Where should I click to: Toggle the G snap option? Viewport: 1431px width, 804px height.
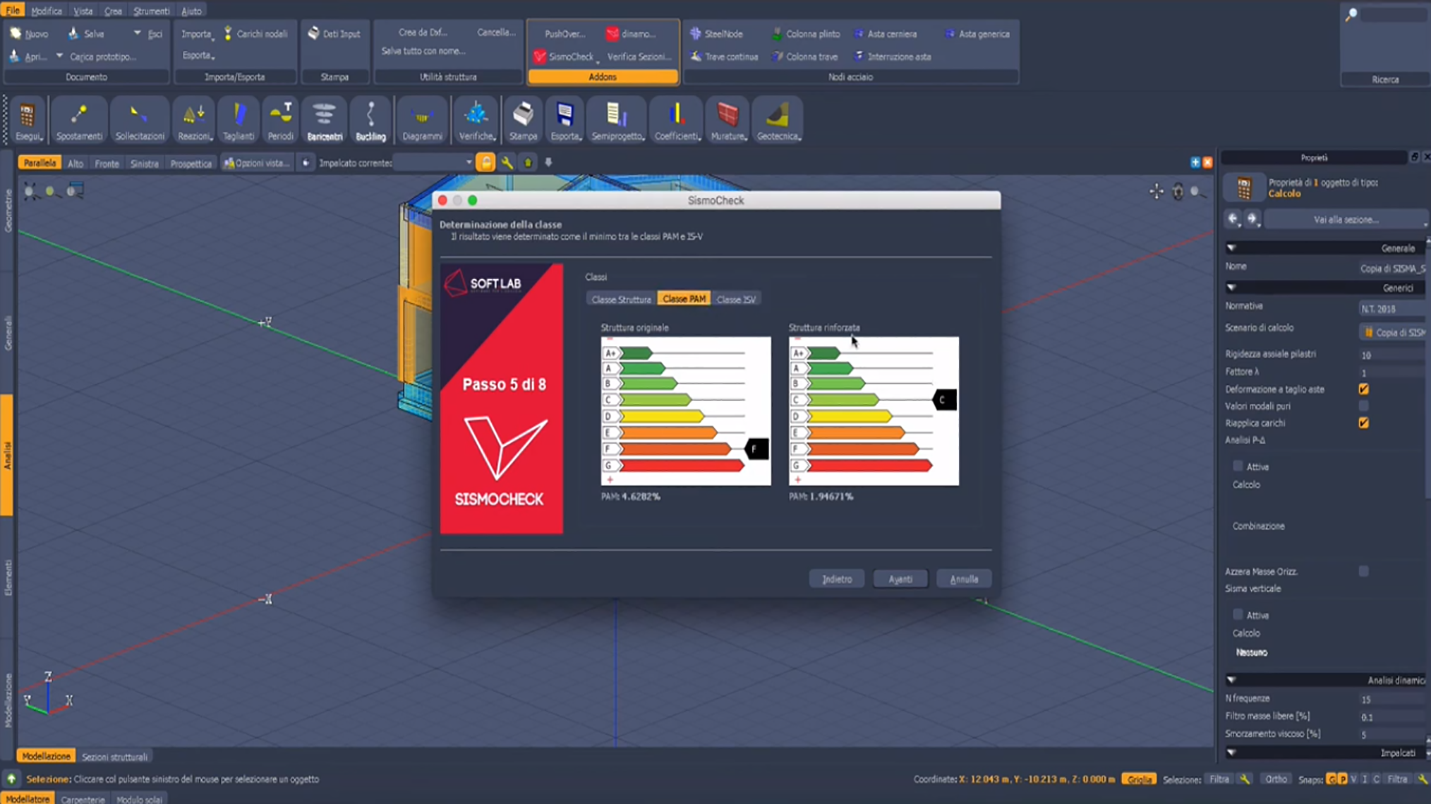point(1331,779)
